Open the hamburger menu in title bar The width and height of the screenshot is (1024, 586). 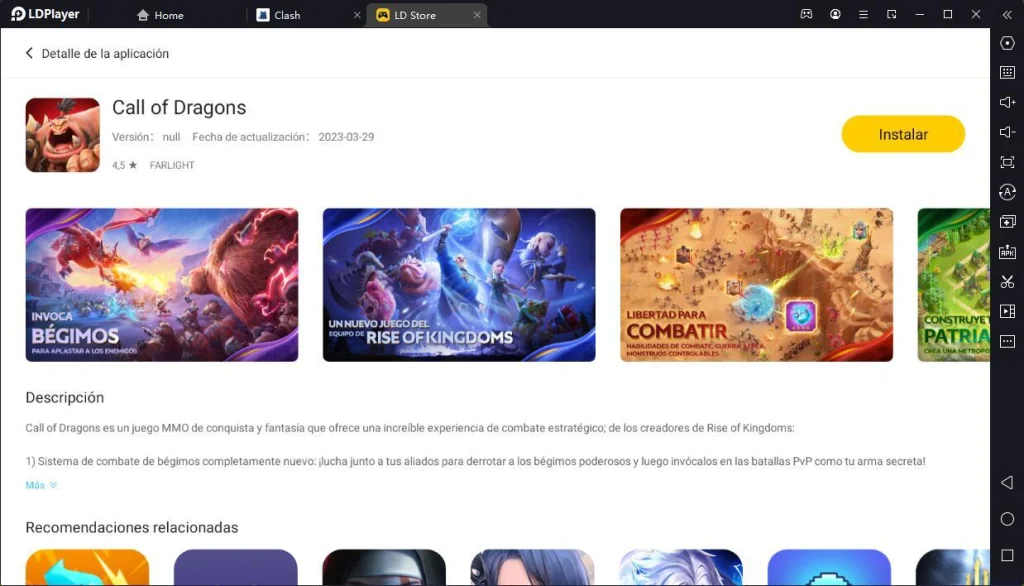863,14
